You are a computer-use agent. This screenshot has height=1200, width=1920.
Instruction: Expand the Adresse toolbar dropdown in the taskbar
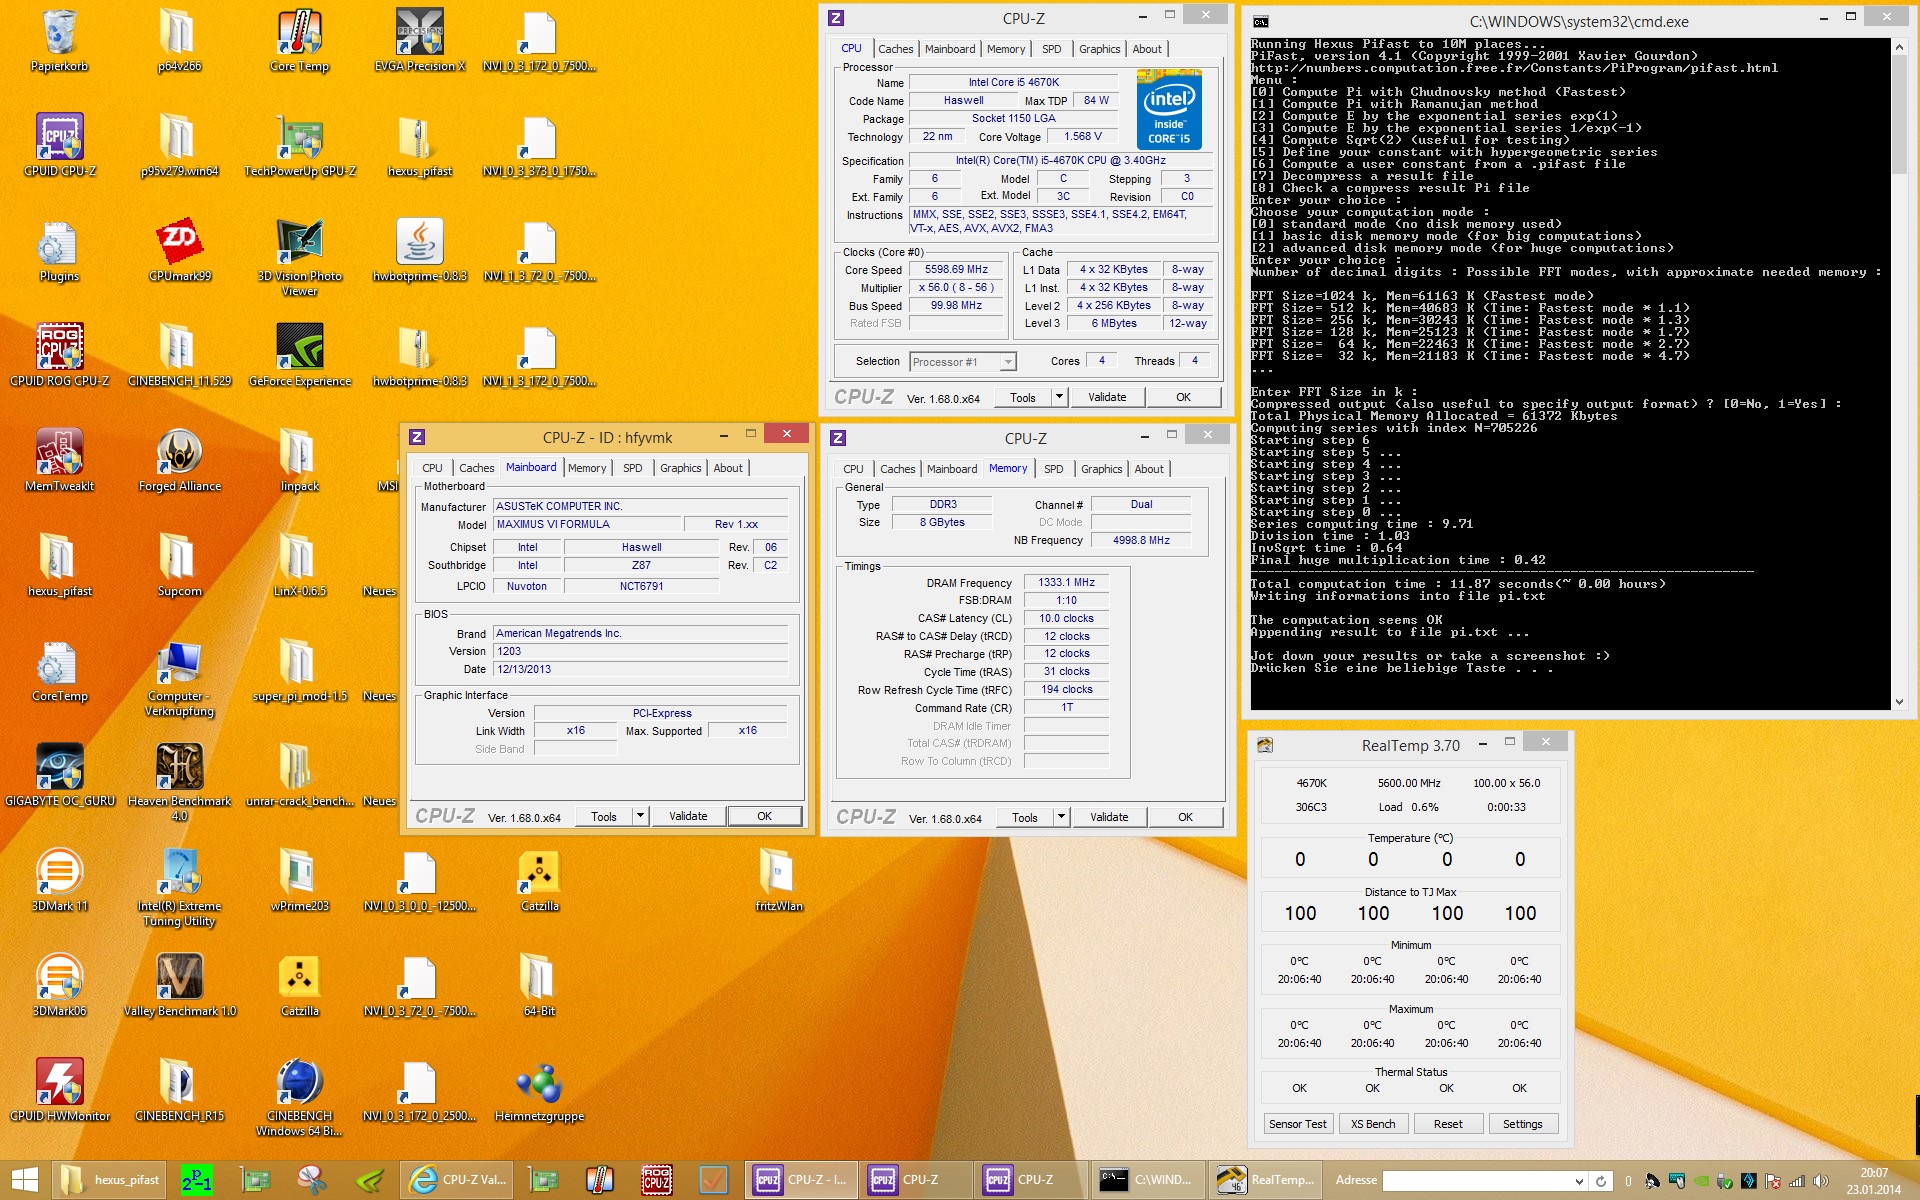(1579, 1181)
